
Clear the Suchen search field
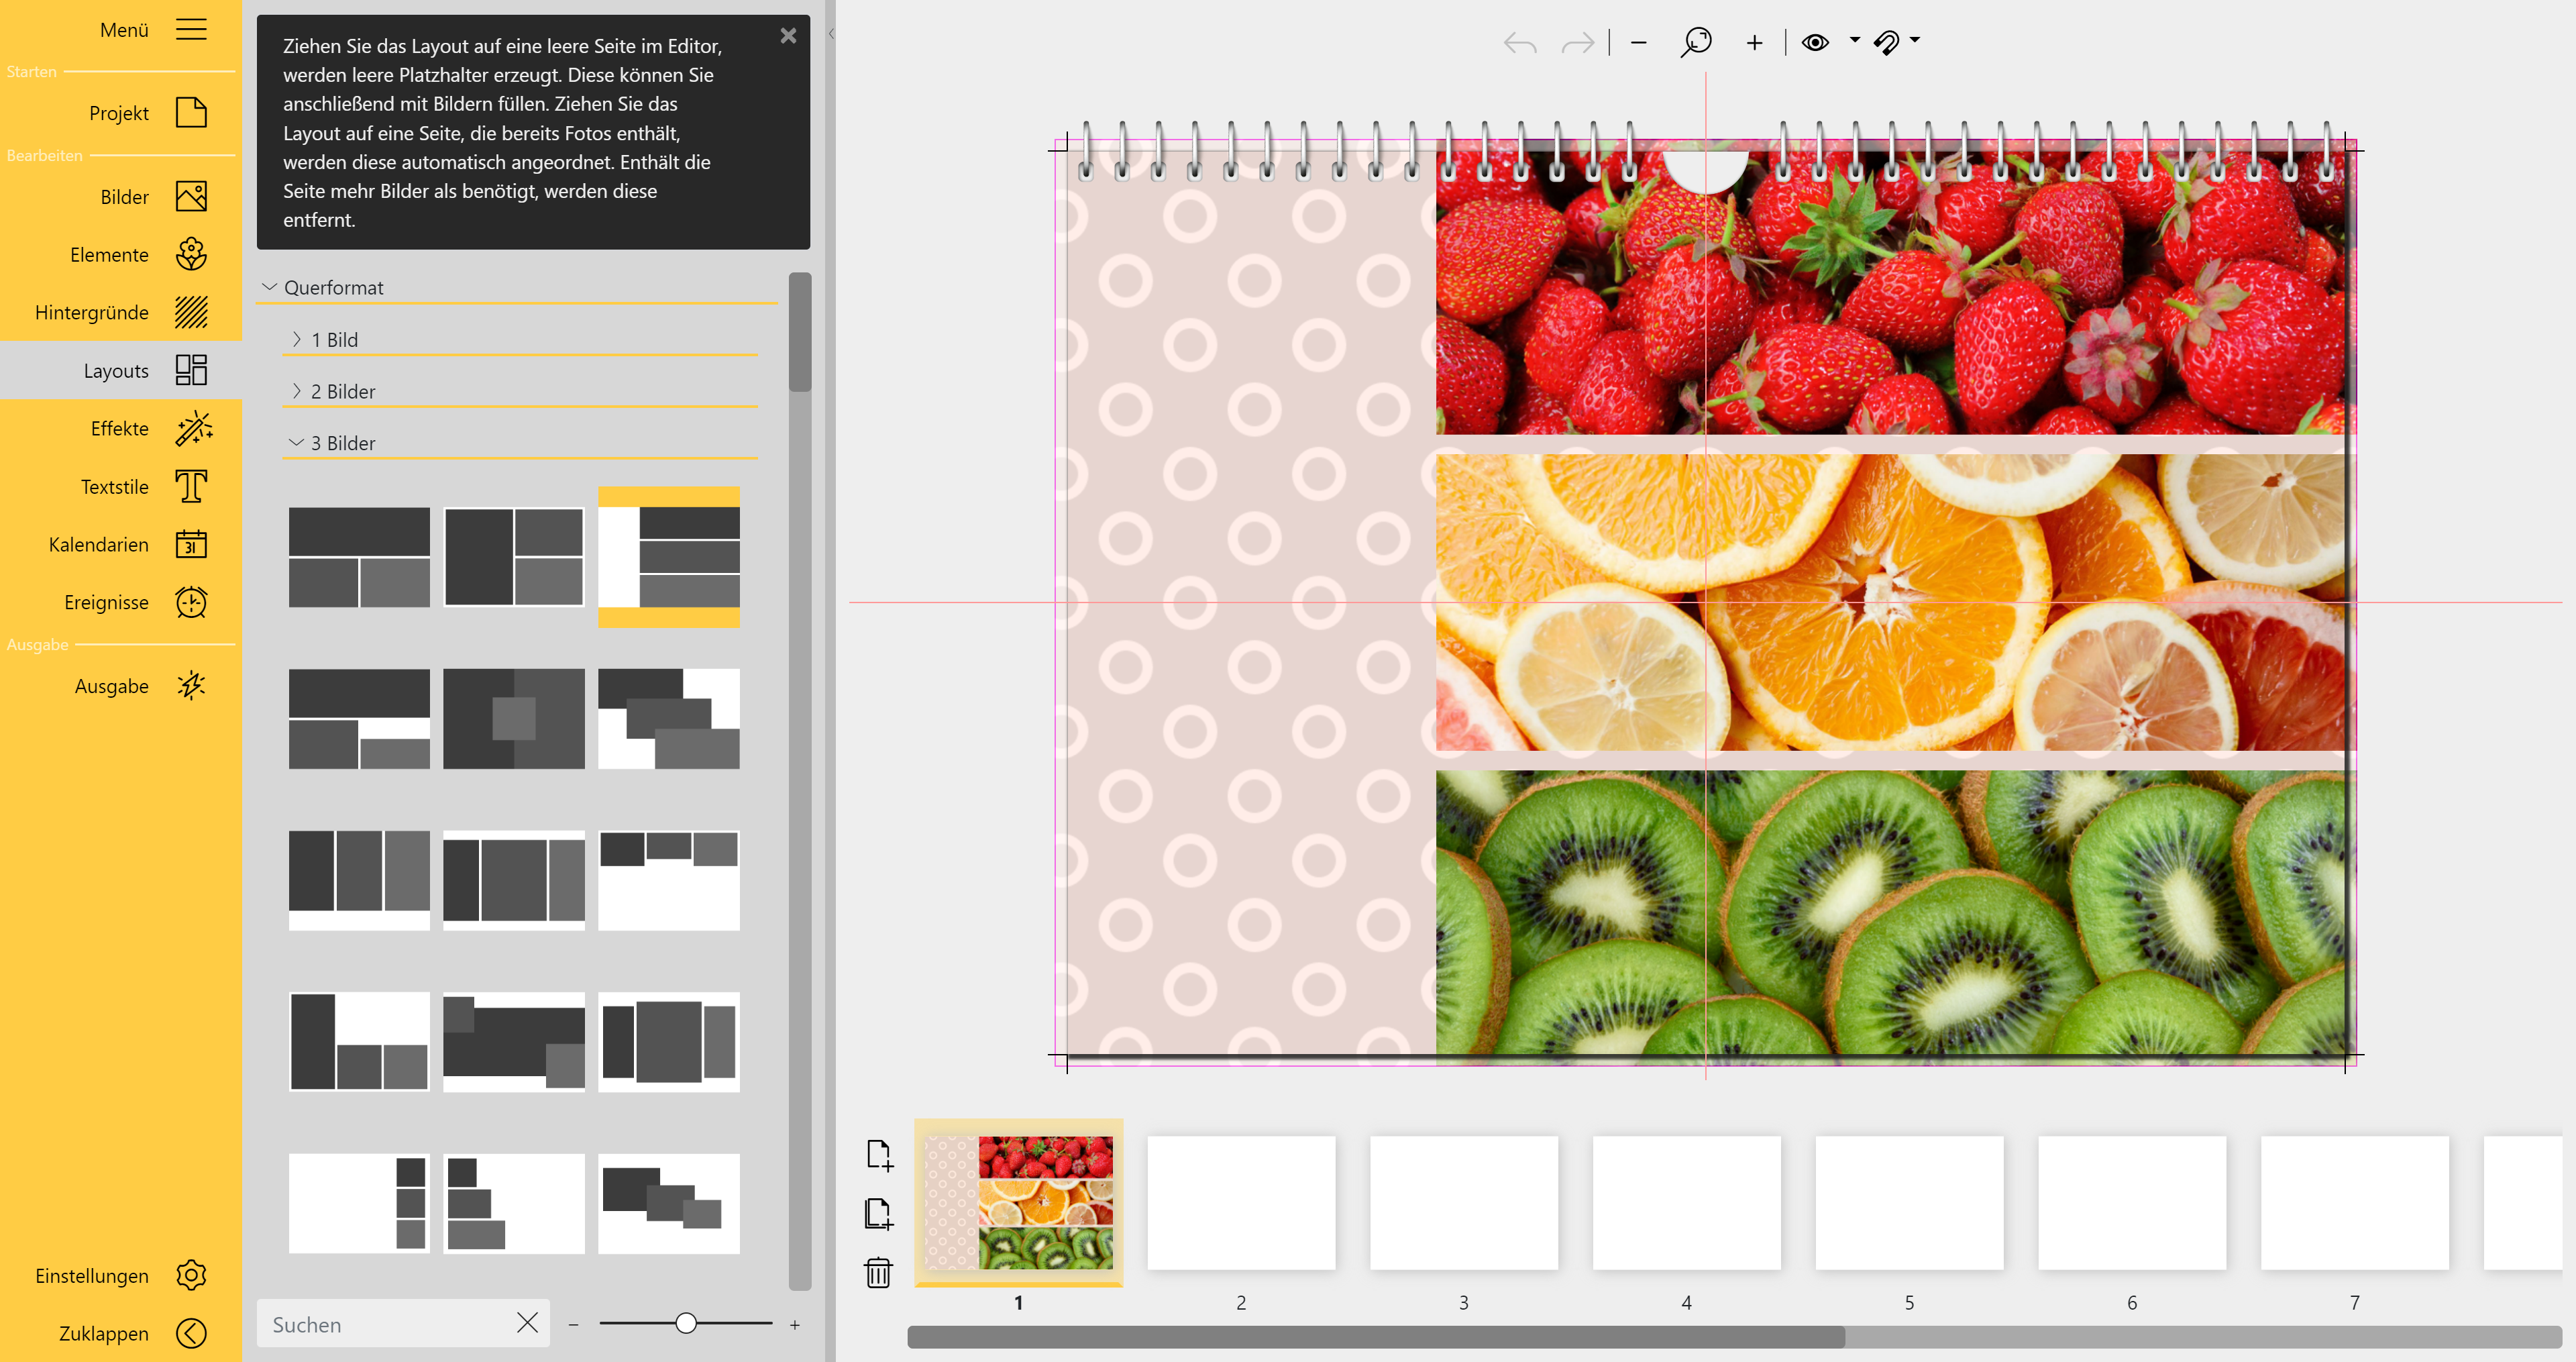pyautogui.click(x=527, y=1323)
